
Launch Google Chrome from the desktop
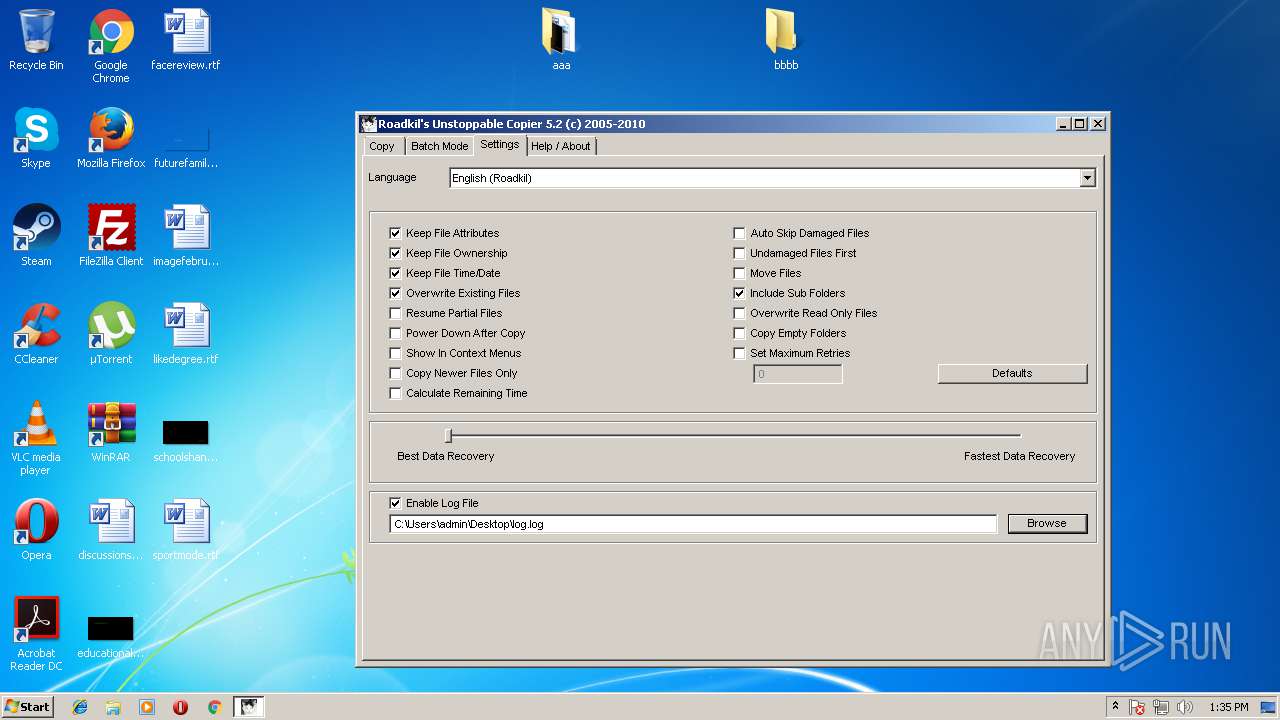click(x=111, y=46)
